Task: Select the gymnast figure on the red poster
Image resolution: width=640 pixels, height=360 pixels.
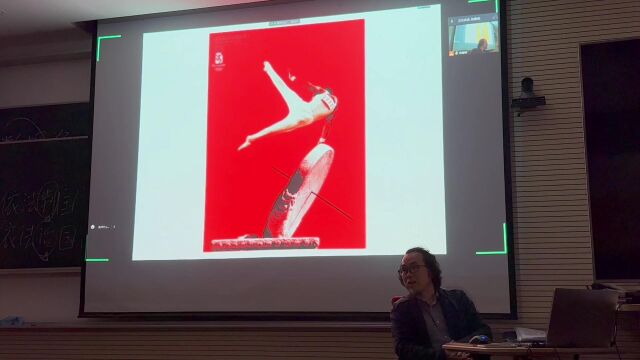Action: point(288,106)
